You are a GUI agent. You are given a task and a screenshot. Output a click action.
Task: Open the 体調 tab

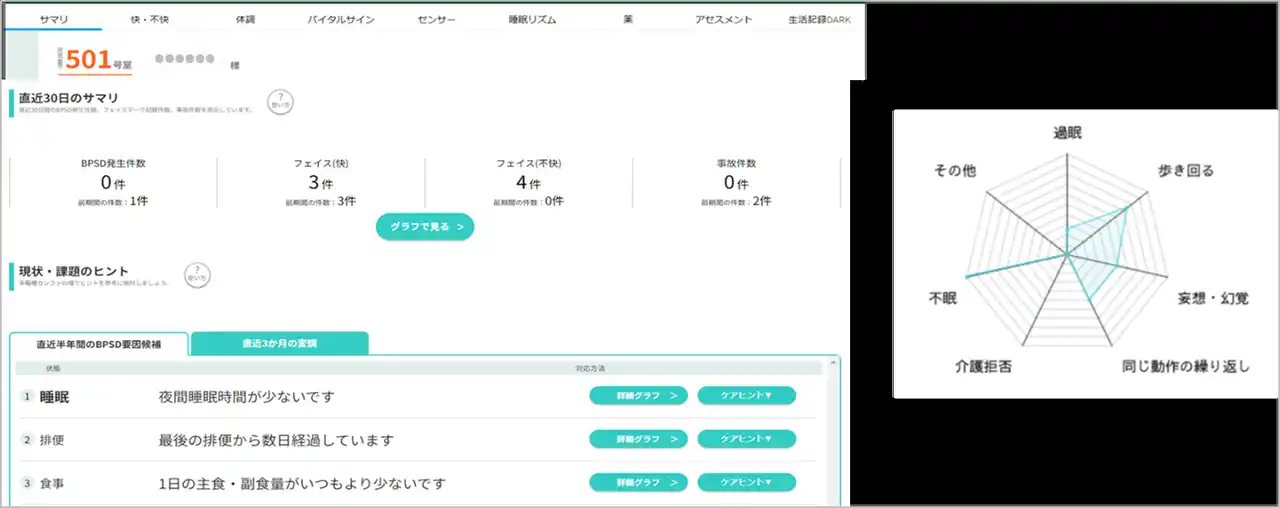tap(246, 19)
